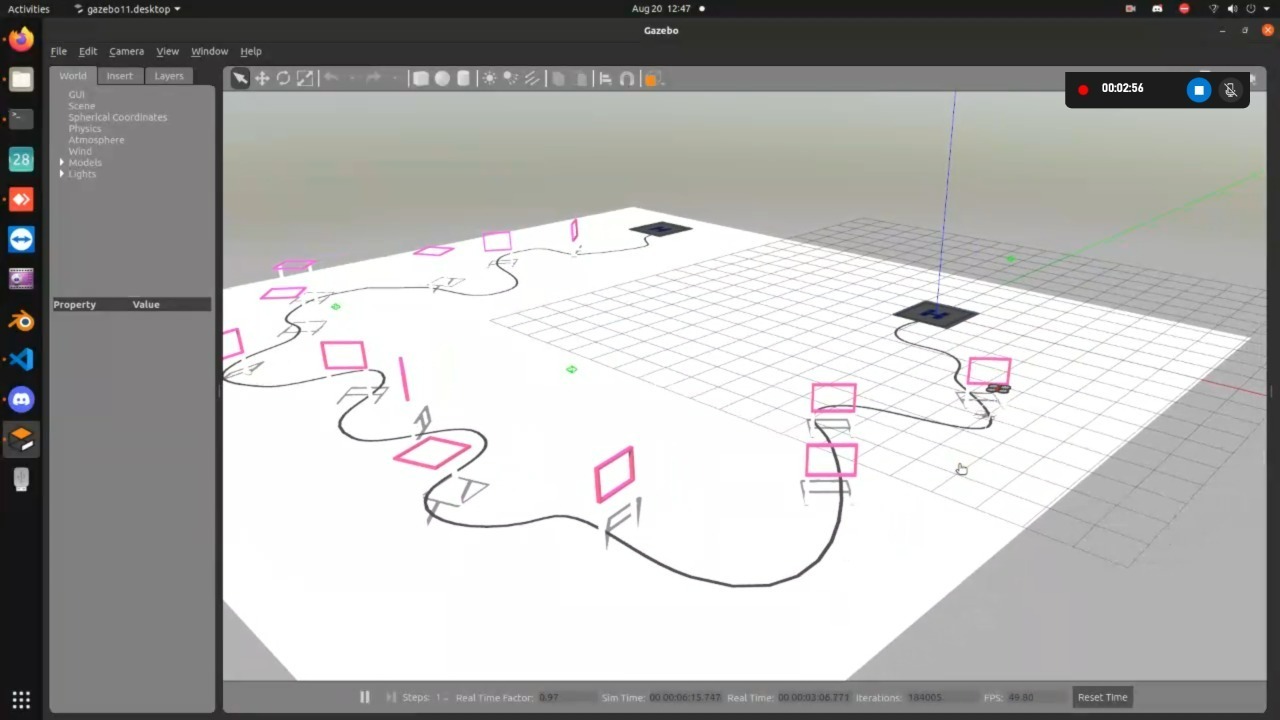Add a cylinder to the world
Screen dimensions: 1280x720
click(x=463, y=78)
